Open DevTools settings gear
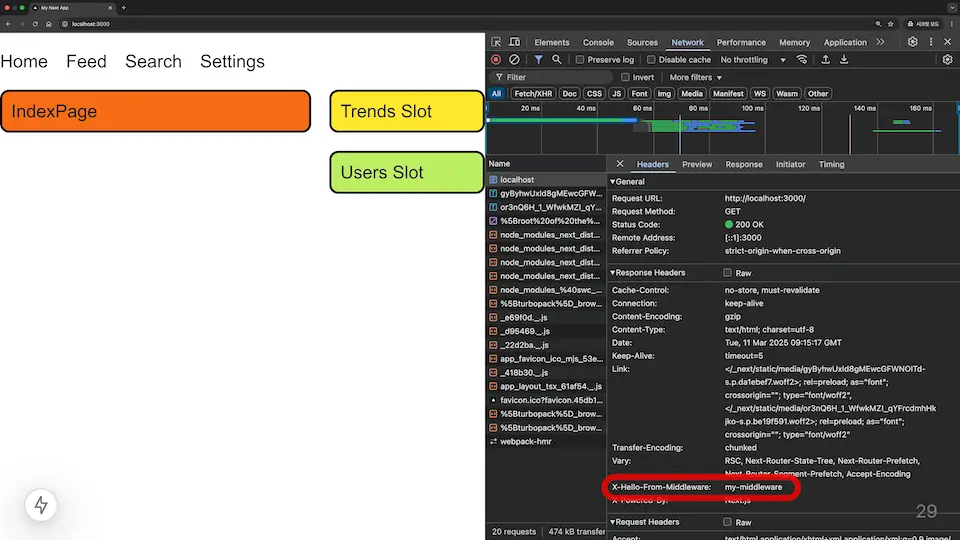Screen dimensions: 960x540 [x=912, y=42]
